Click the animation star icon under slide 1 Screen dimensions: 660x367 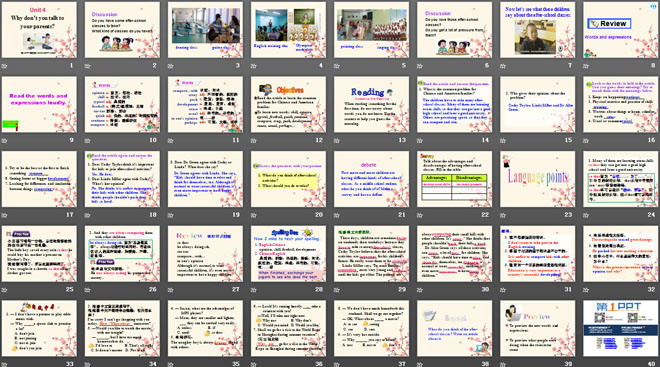[x=5, y=66]
